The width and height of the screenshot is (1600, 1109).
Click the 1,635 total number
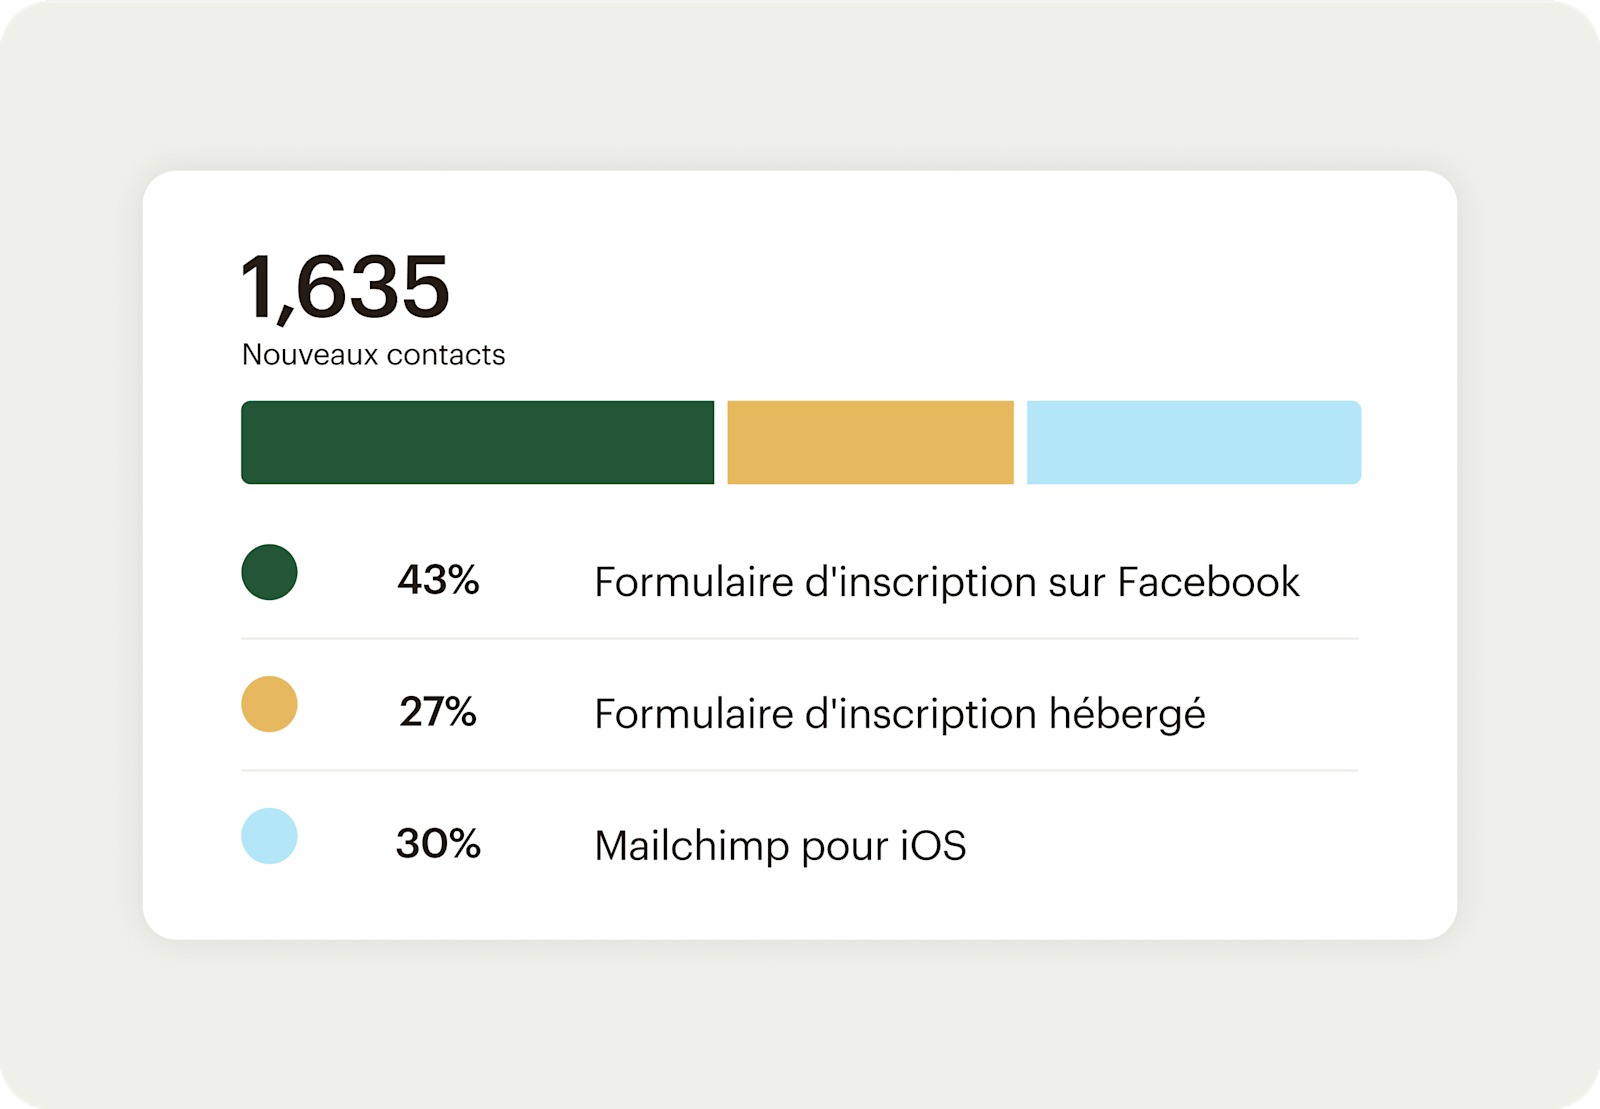345,287
